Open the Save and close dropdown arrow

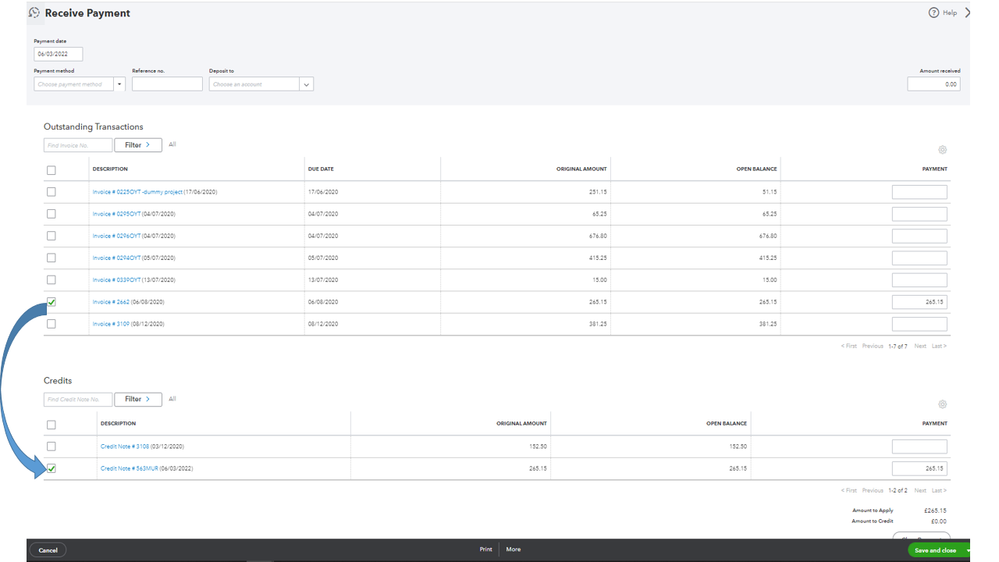pos(968,551)
